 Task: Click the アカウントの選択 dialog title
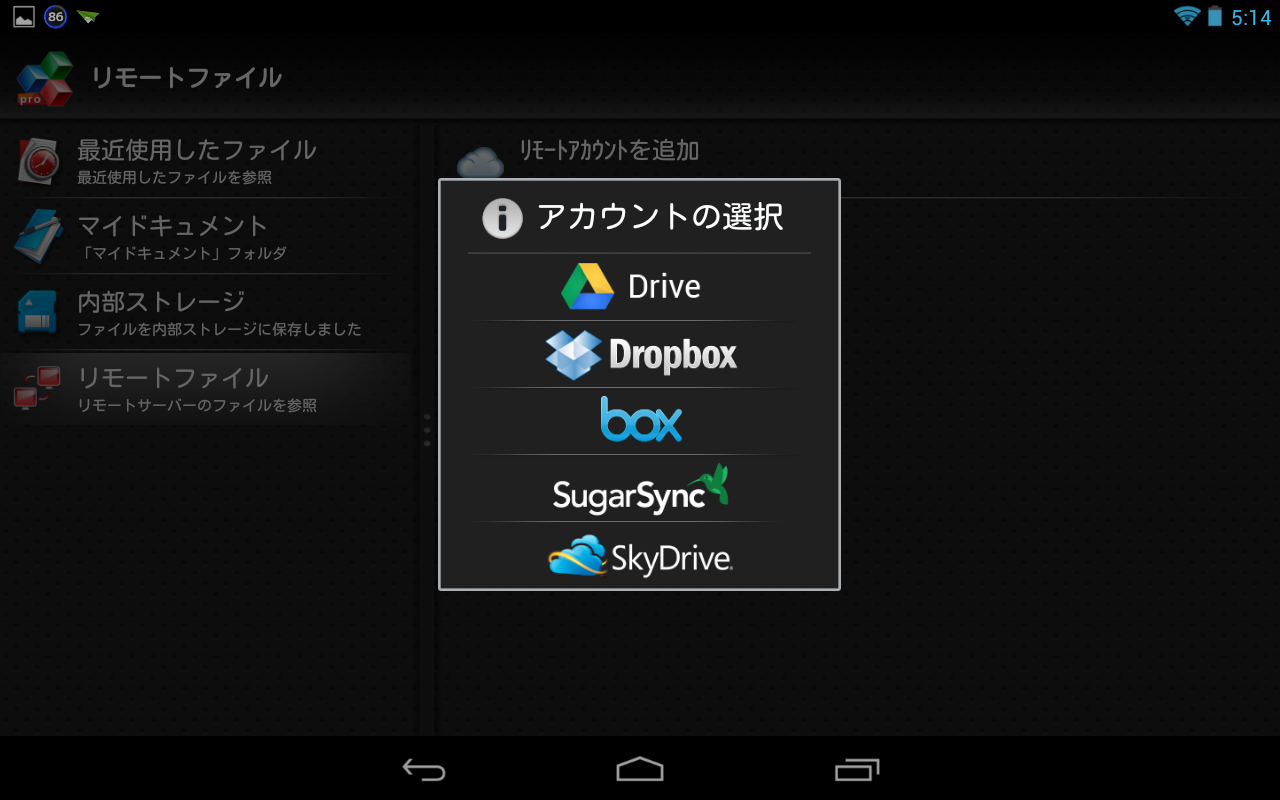[660, 217]
